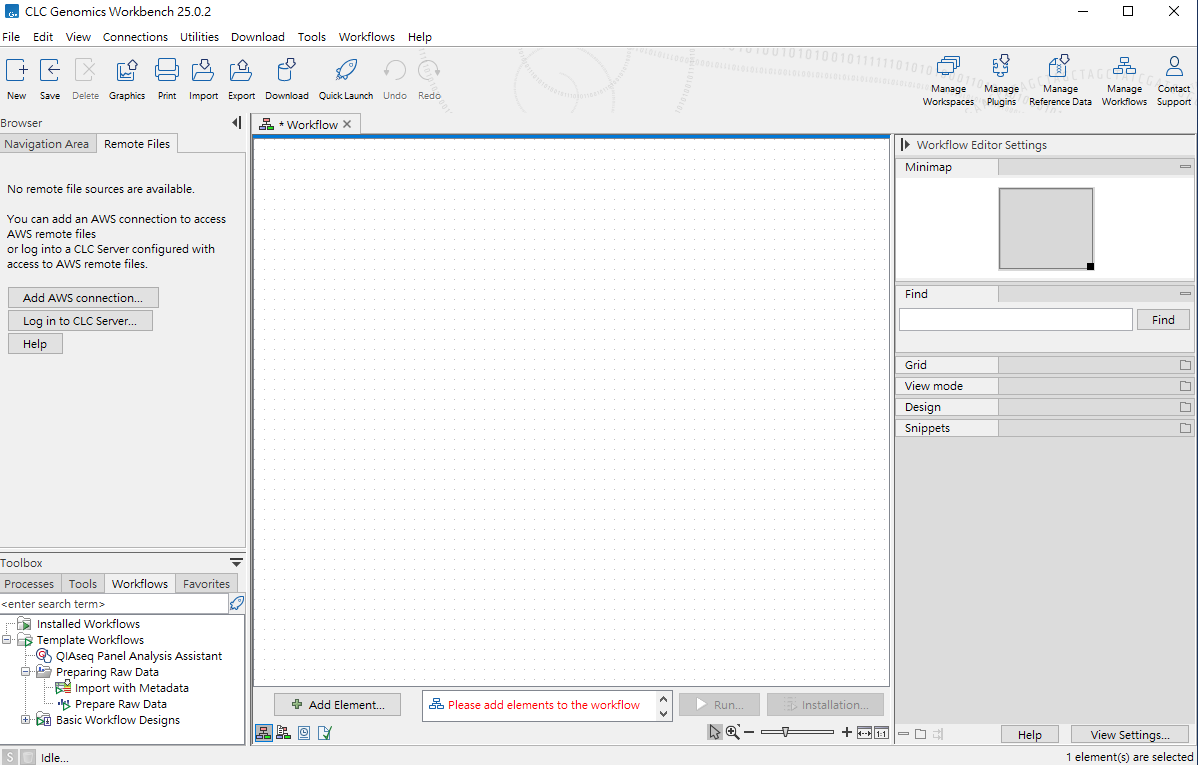1198x765 pixels.
Task: Switch to workflow layout view icon
Action: pos(264,733)
